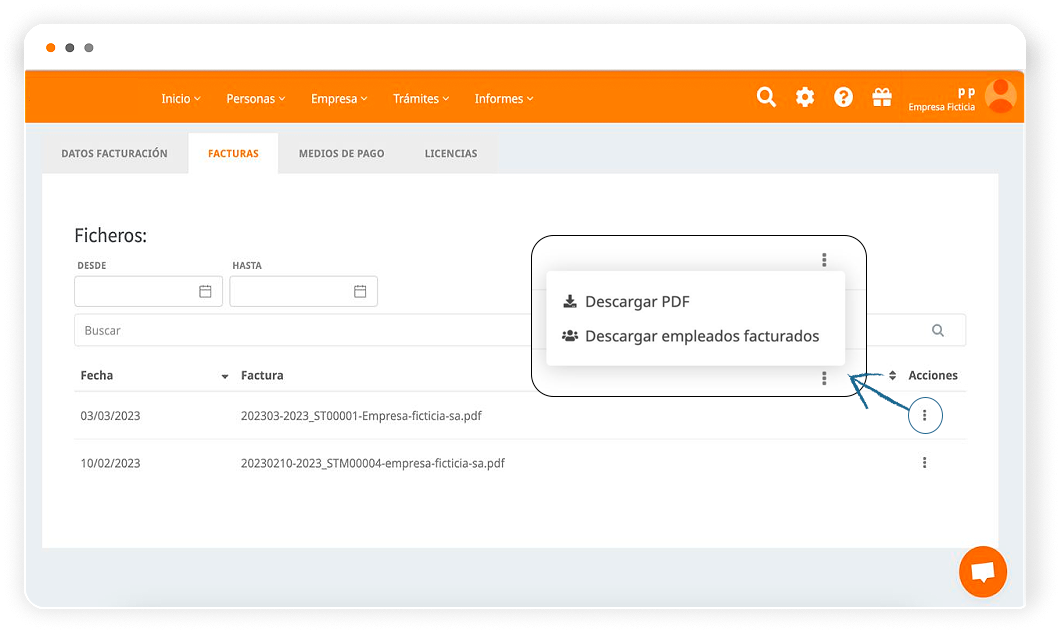
Task: Expand the Personas dropdown menu
Action: (x=256, y=99)
